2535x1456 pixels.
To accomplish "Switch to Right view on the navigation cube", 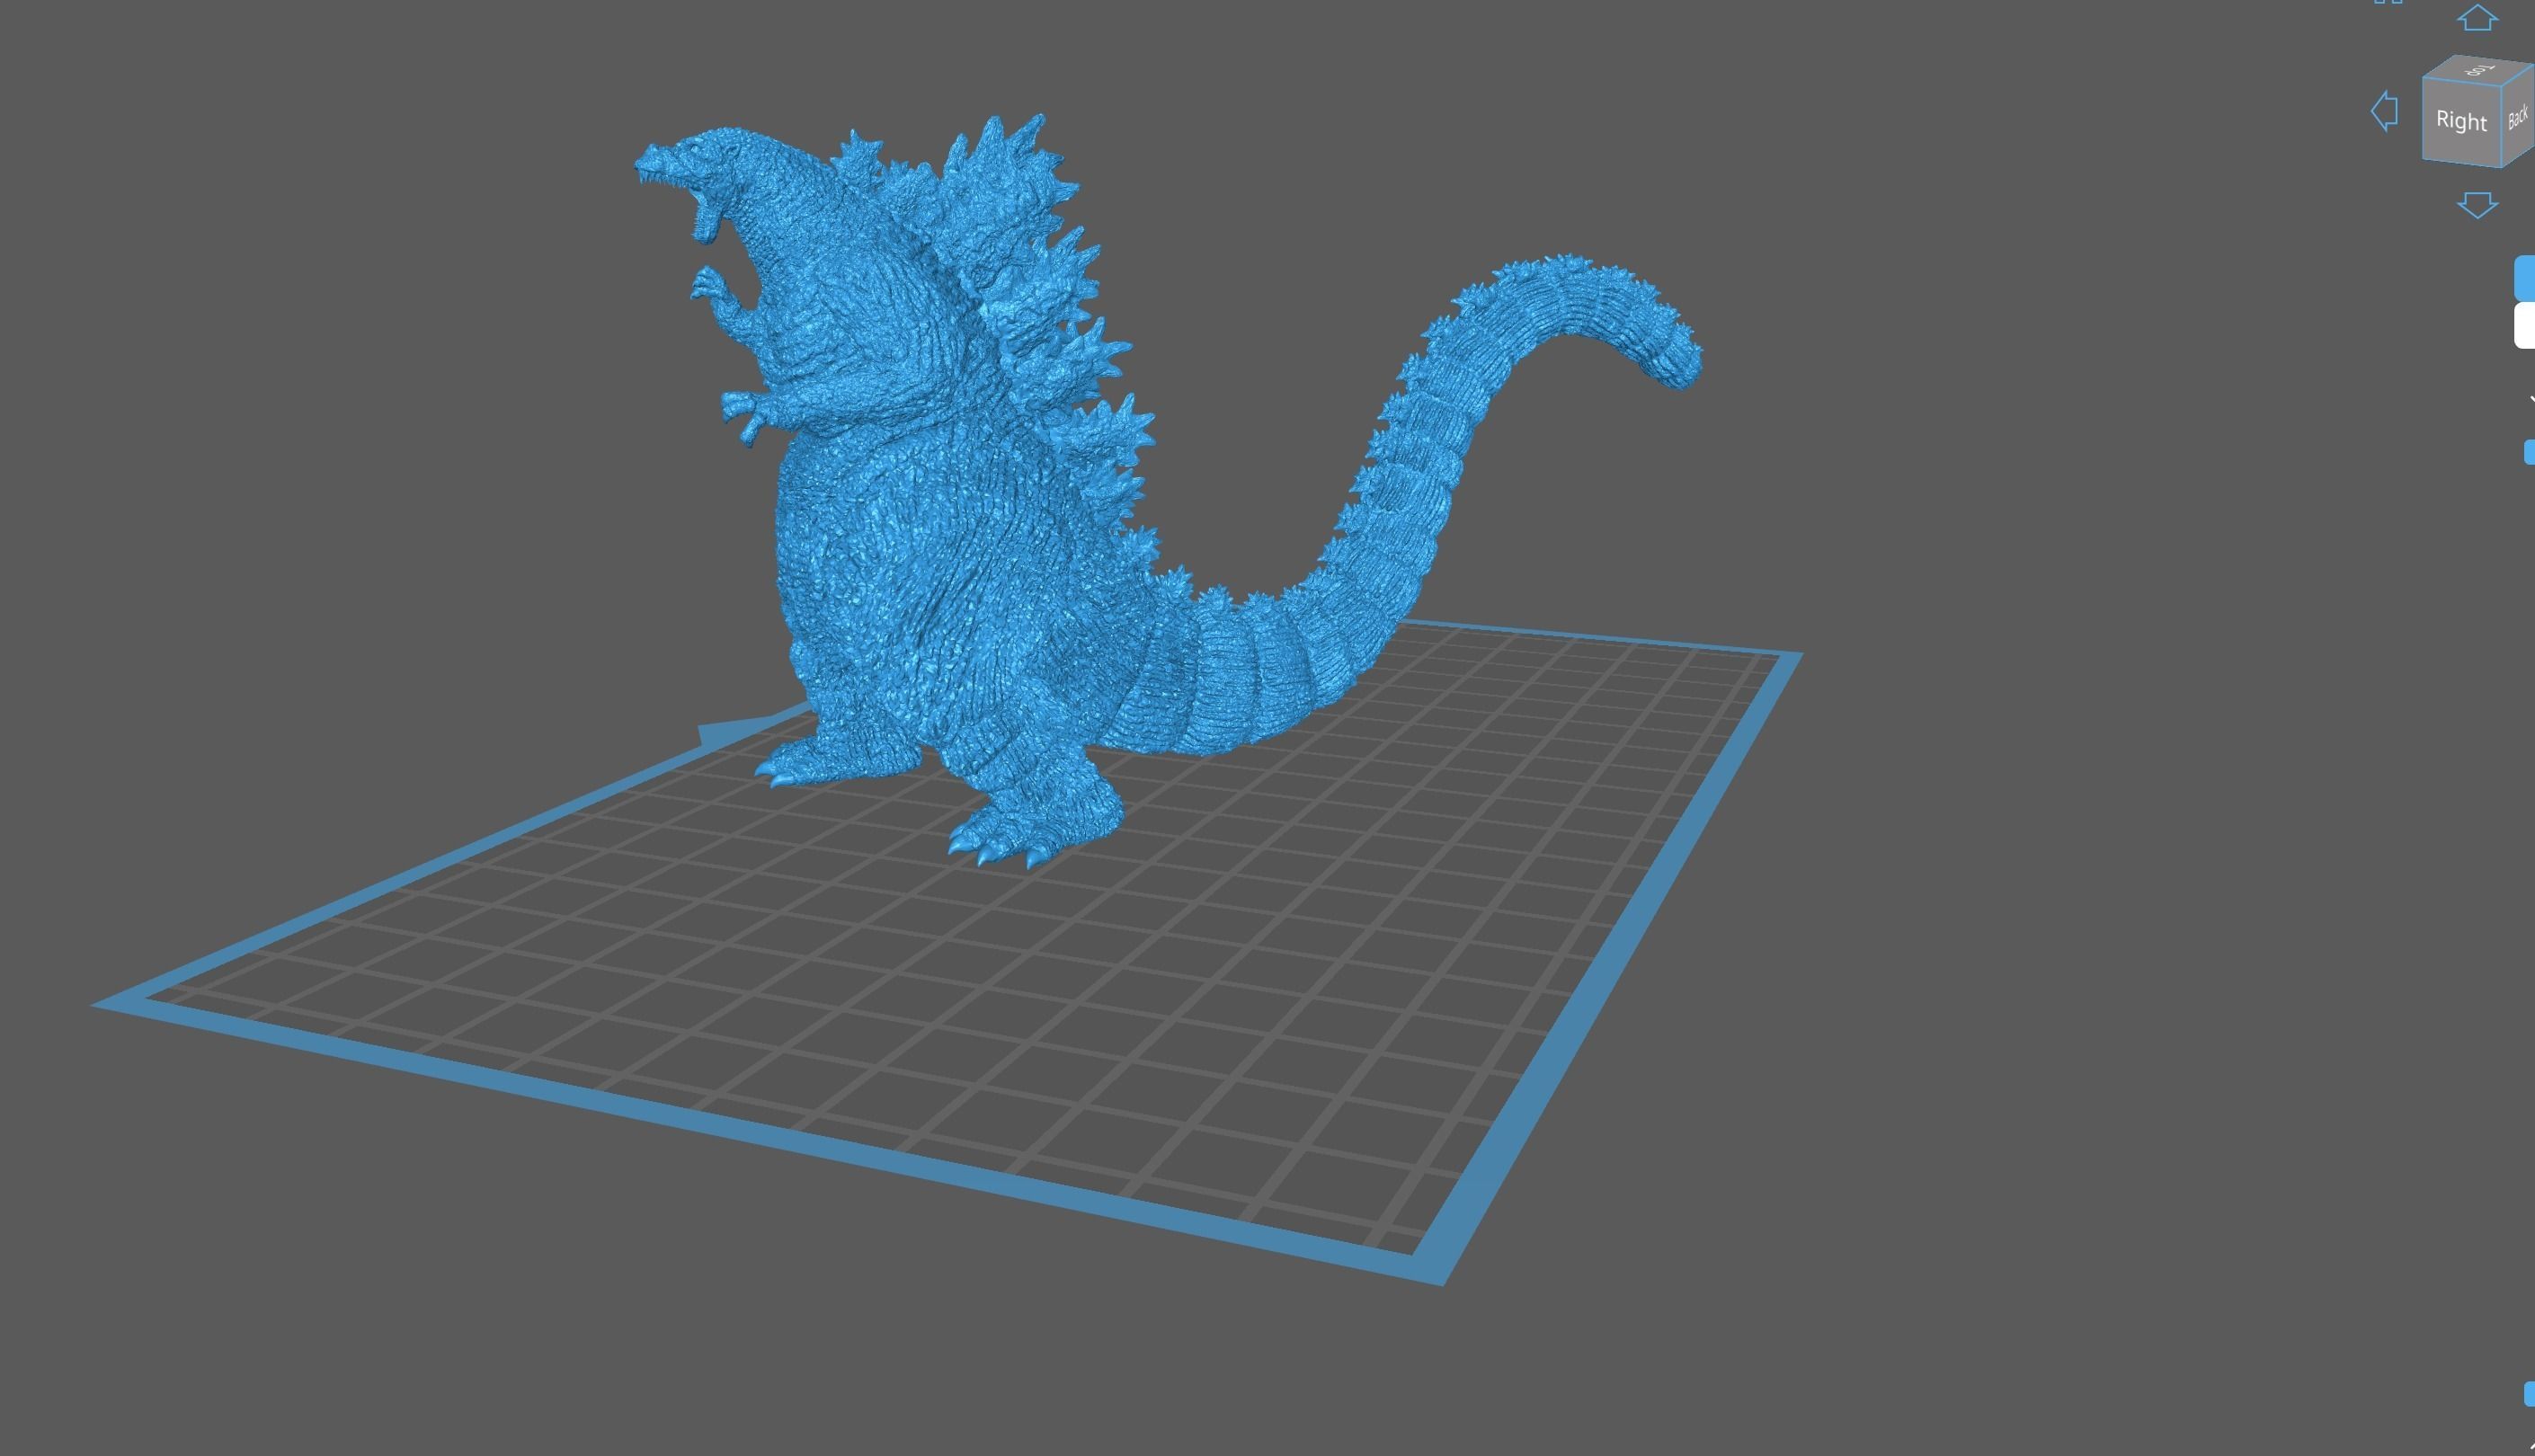I will (2462, 120).
